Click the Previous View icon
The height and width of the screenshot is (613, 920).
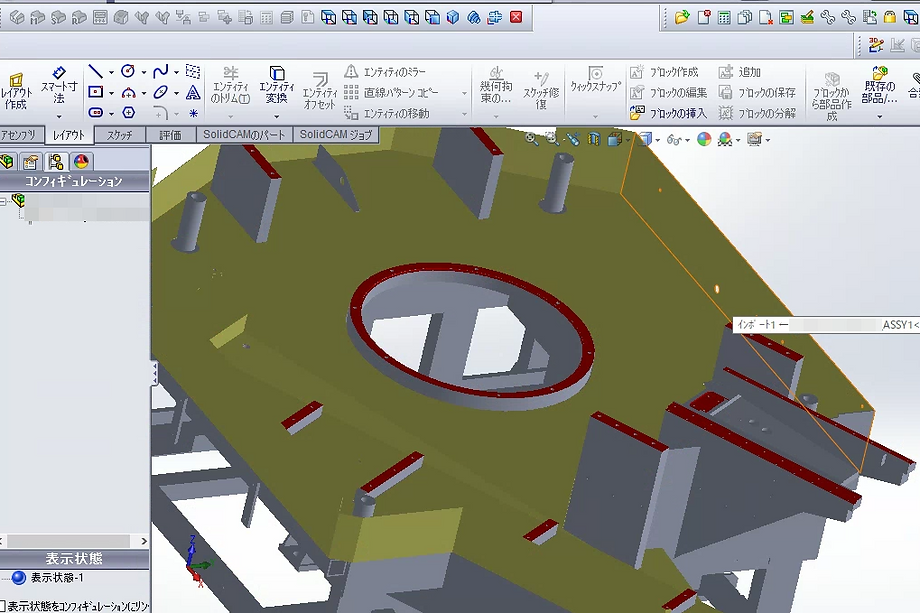(x=573, y=139)
